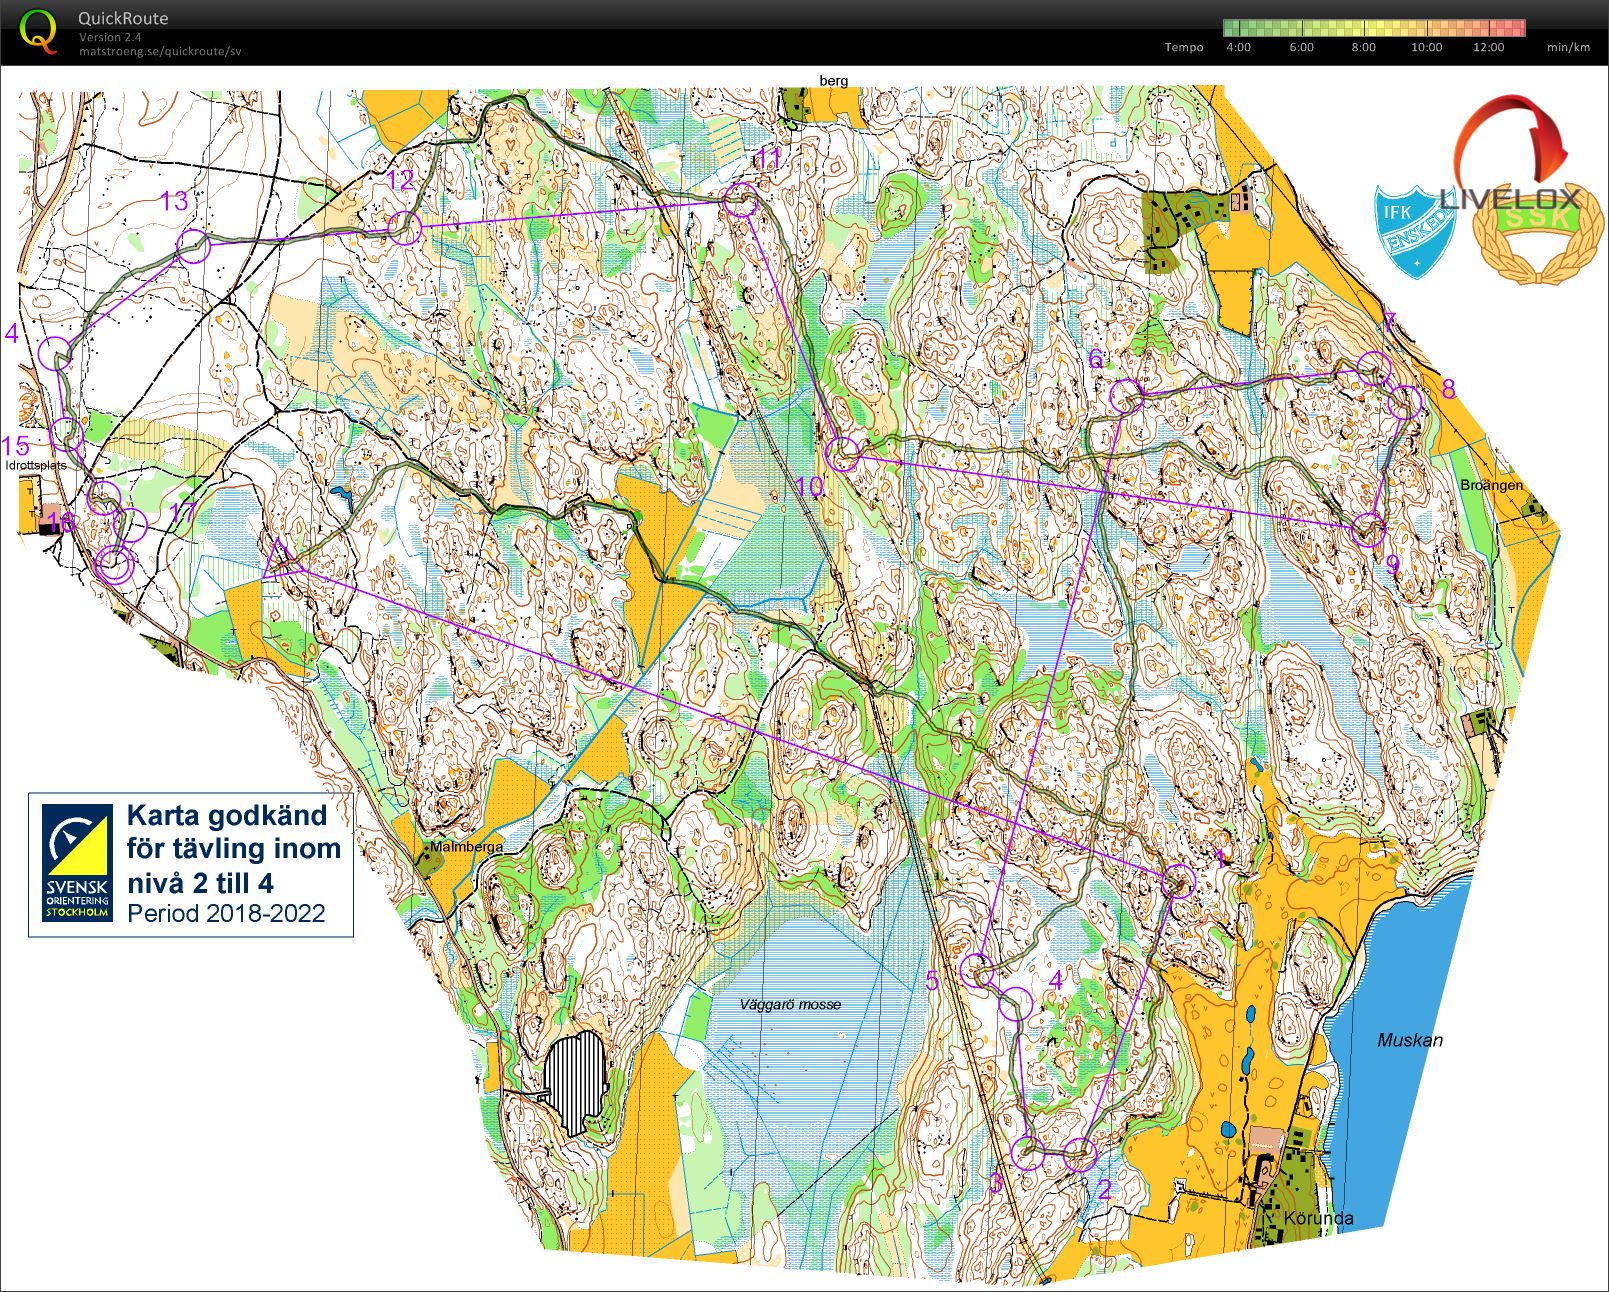Click the Svensk Orientering Stockholm logo
The width and height of the screenshot is (1609, 1292).
pyautogui.click(x=76, y=864)
